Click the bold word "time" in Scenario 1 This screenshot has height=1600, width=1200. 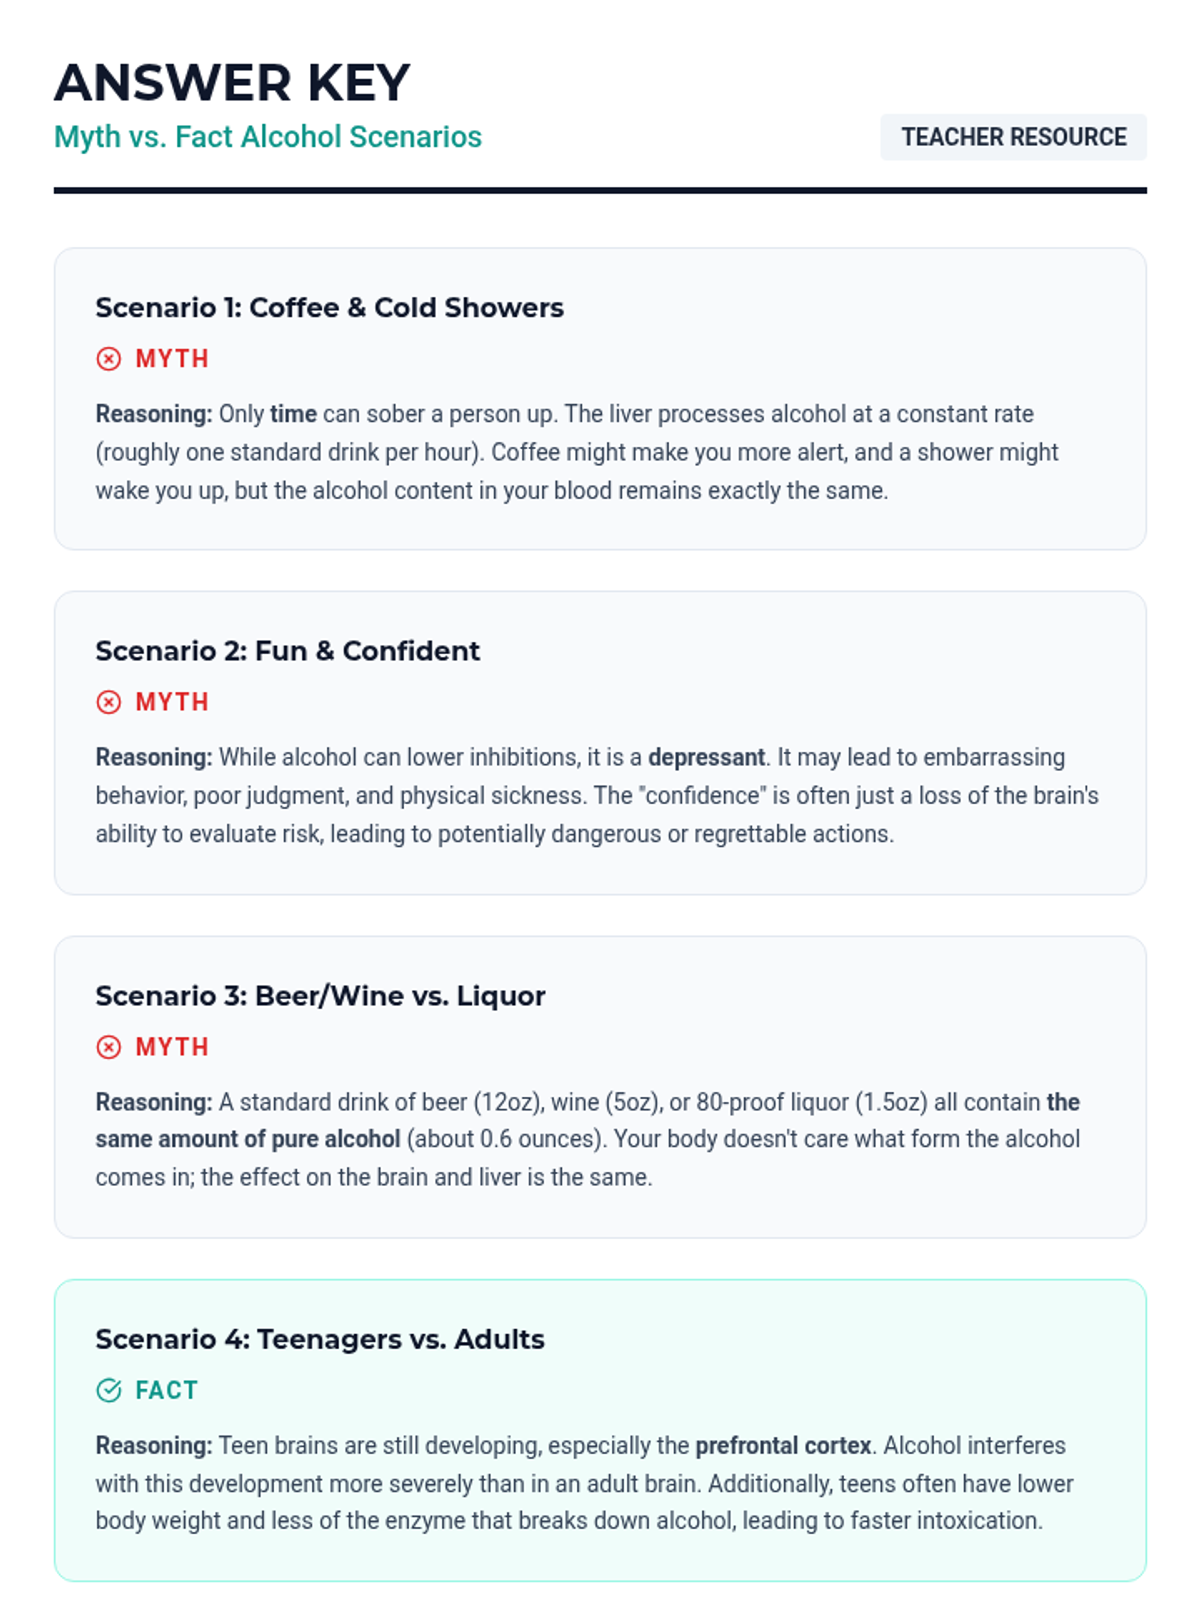(293, 414)
